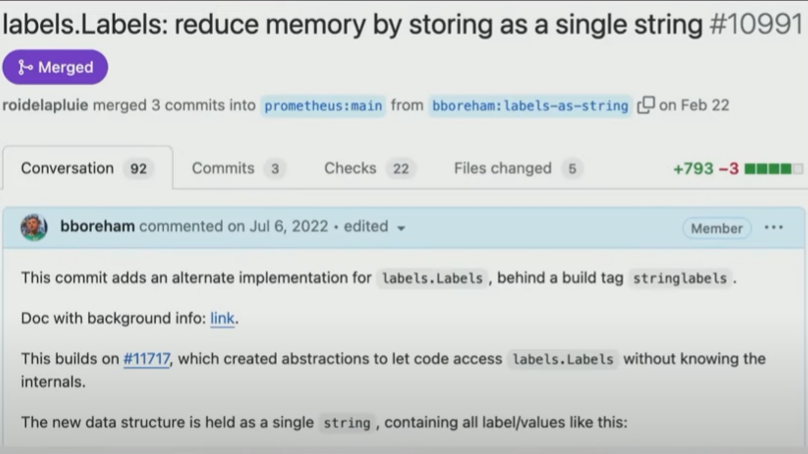
Task: Click the bboreham author name
Action: coord(97,226)
